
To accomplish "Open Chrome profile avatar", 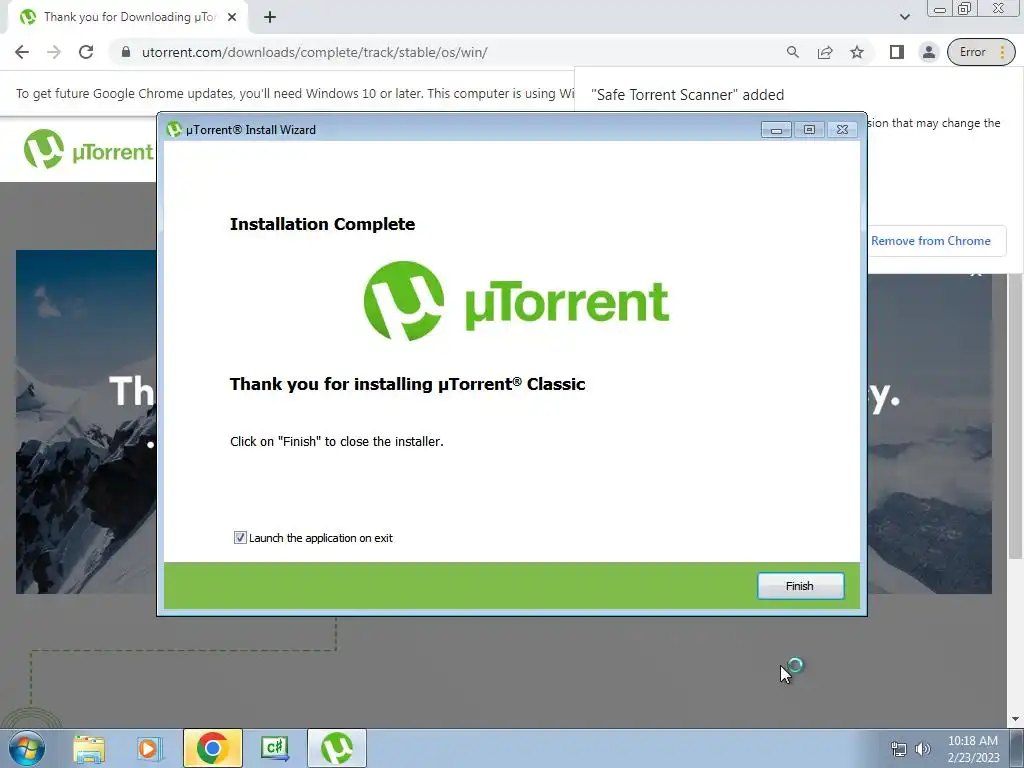I will (x=928, y=52).
